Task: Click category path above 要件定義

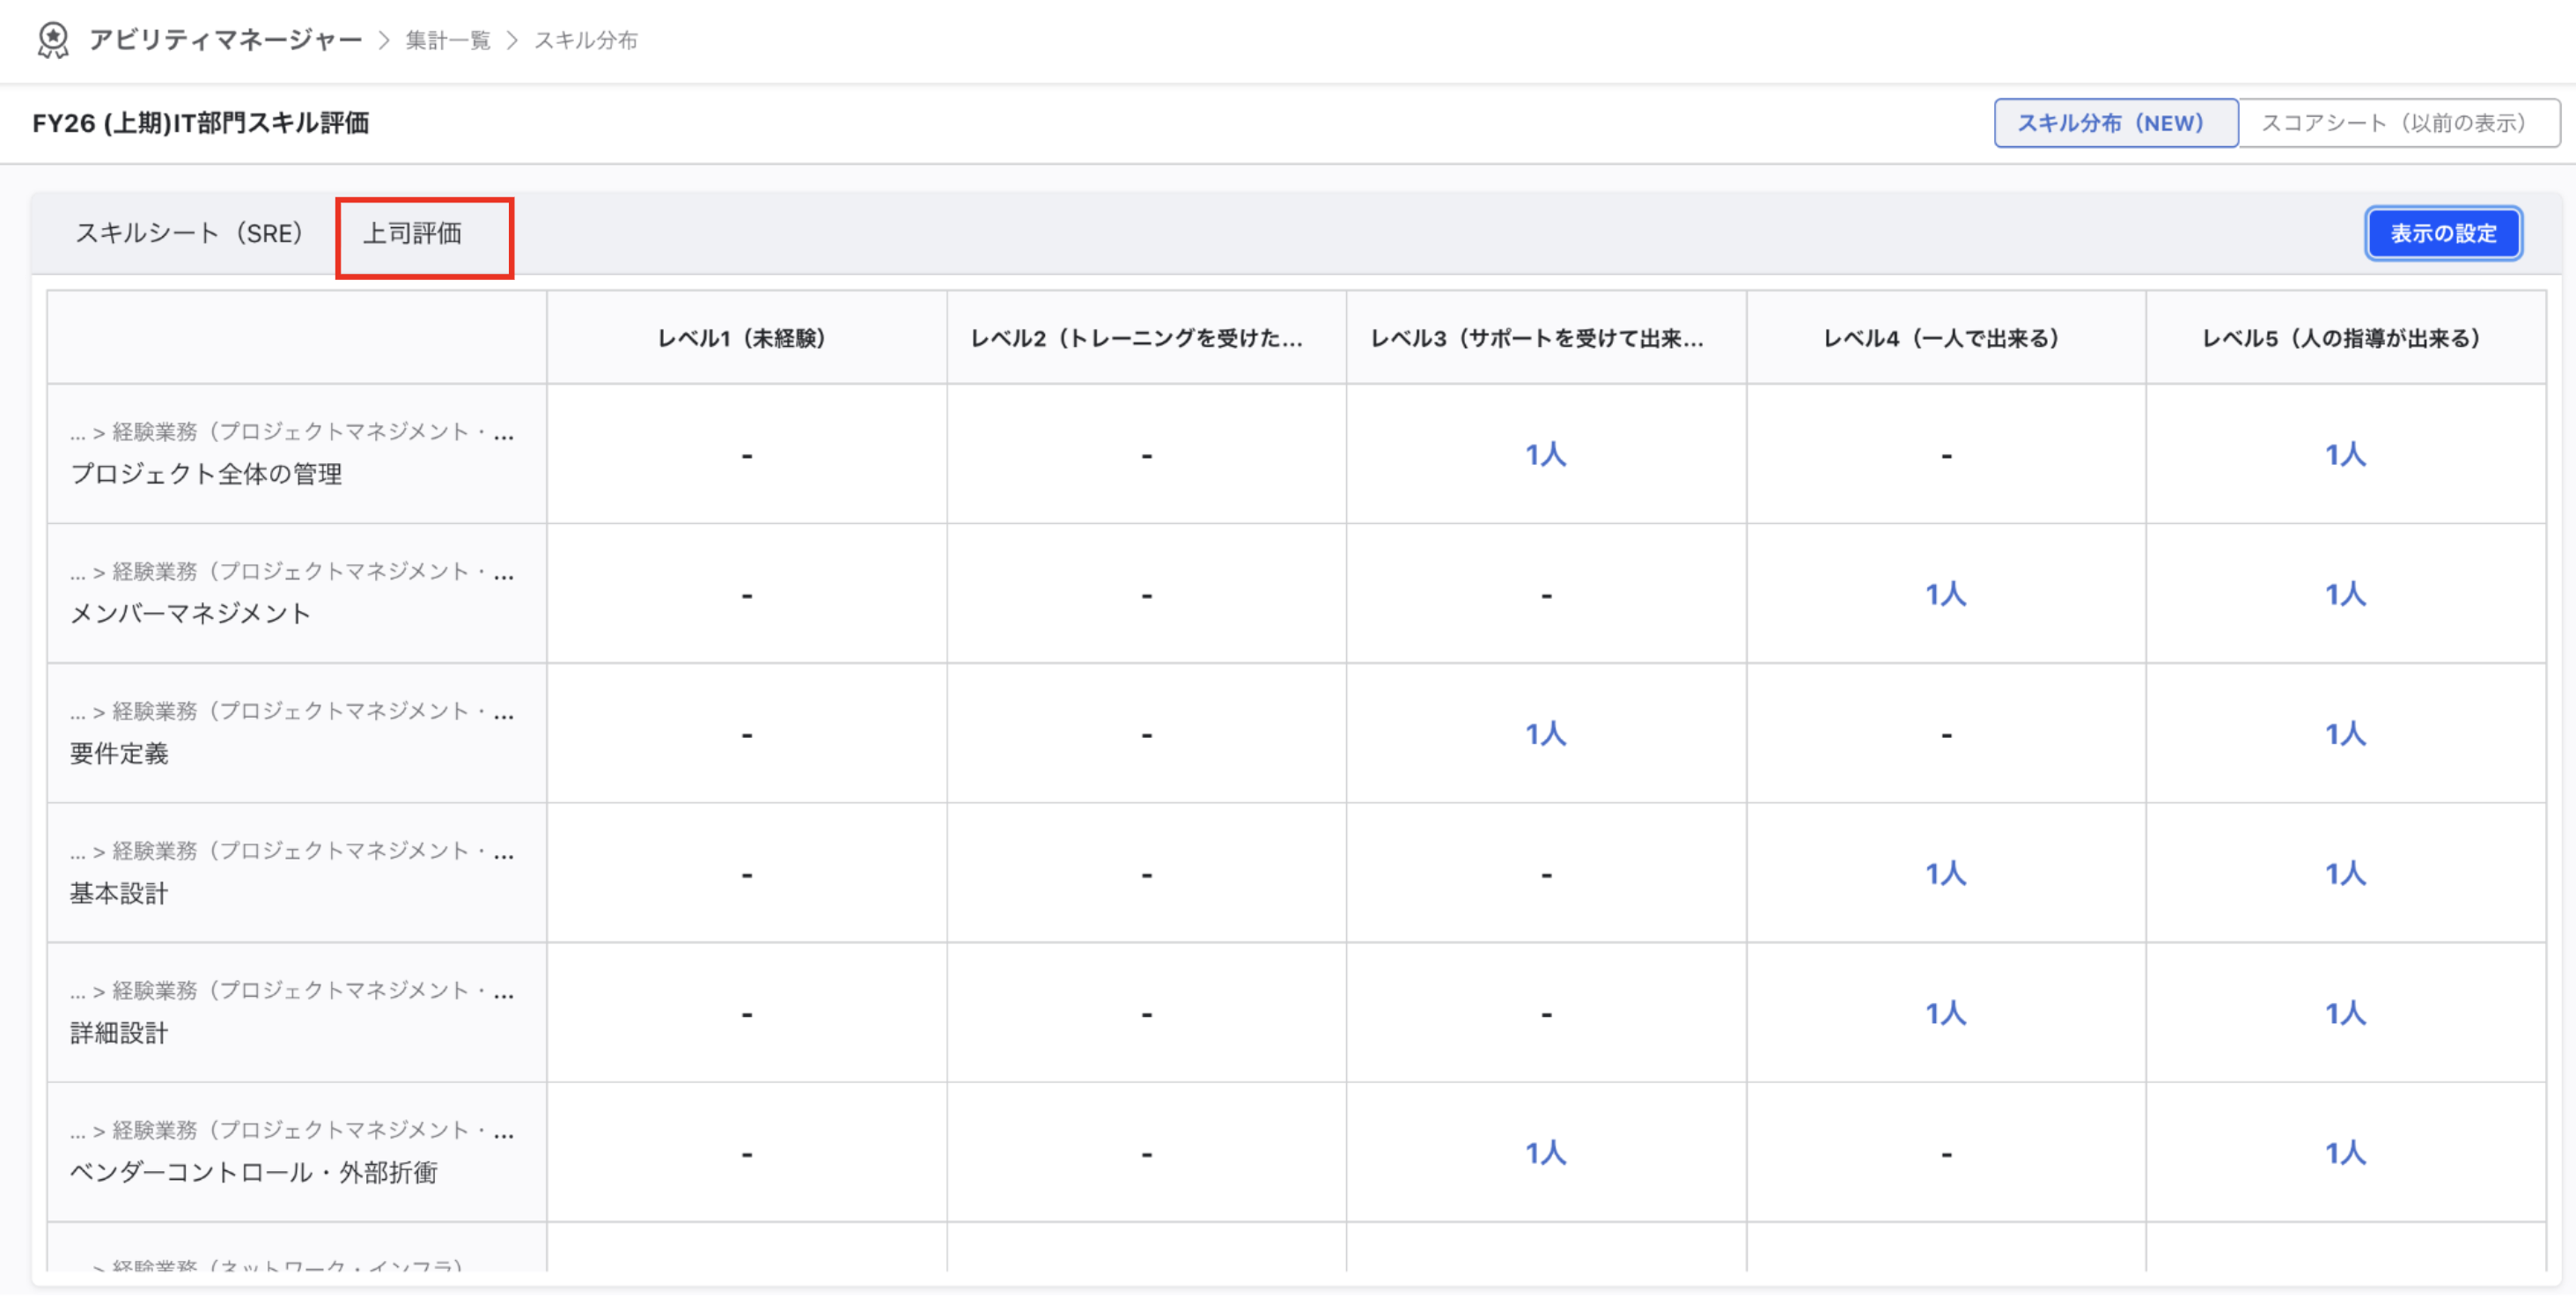Action: click(x=292, y=713)
